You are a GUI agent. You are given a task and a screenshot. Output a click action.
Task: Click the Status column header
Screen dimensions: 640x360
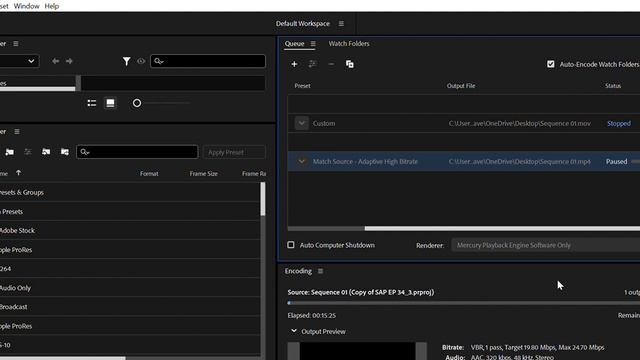613,86
